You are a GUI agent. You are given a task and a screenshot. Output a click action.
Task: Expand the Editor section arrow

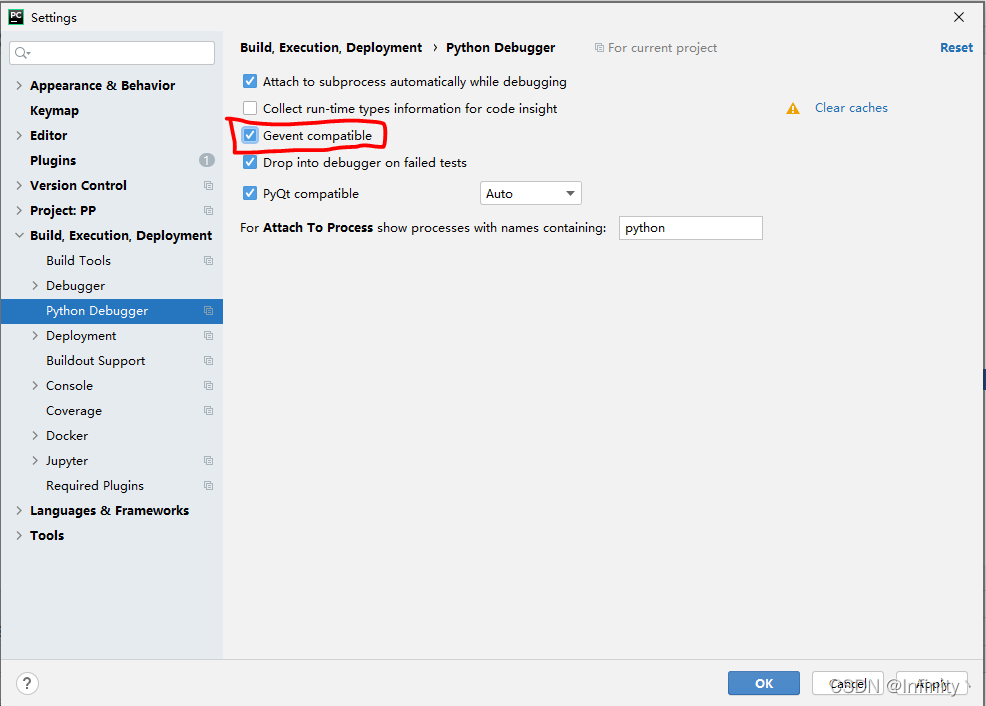point(19,135)
